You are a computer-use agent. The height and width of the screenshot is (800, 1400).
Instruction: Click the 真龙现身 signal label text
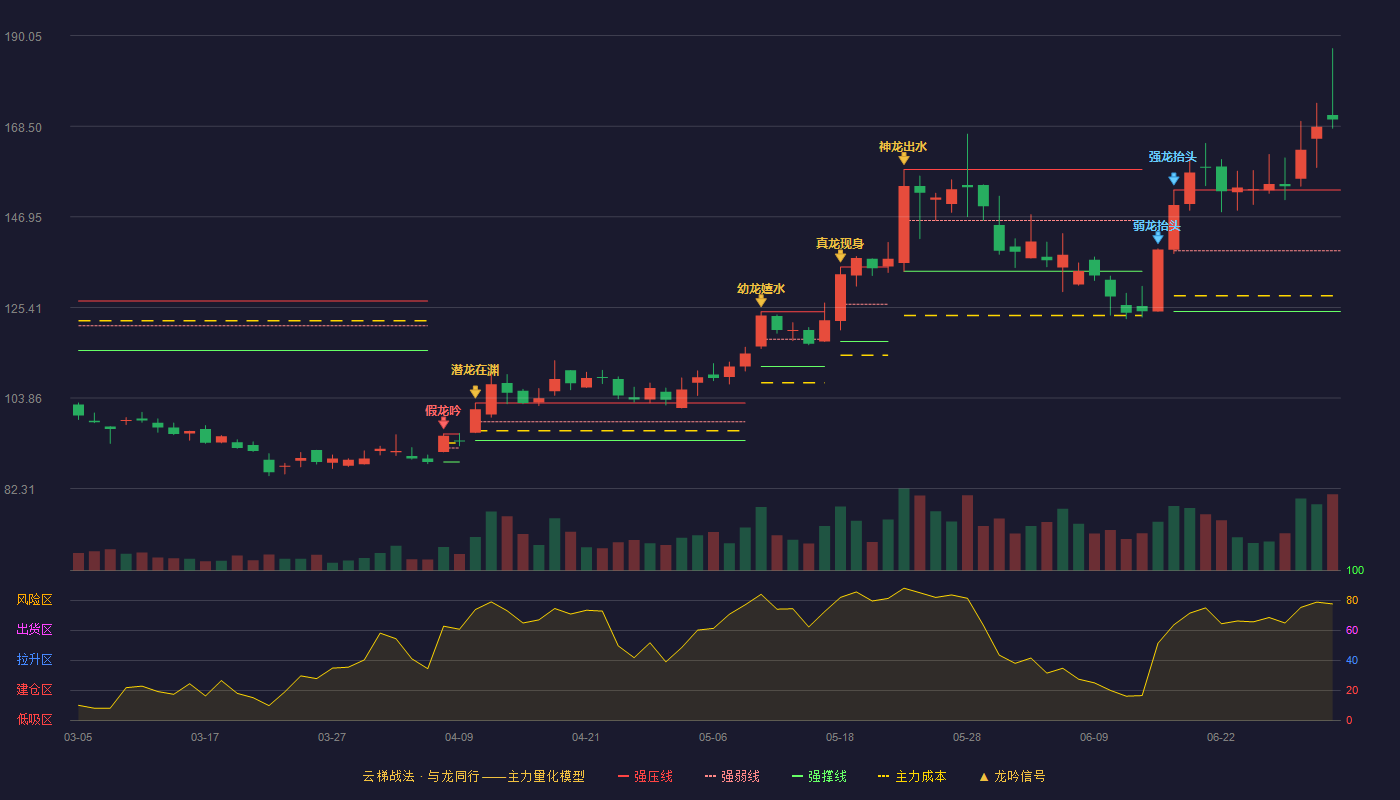tap(840, 244)
